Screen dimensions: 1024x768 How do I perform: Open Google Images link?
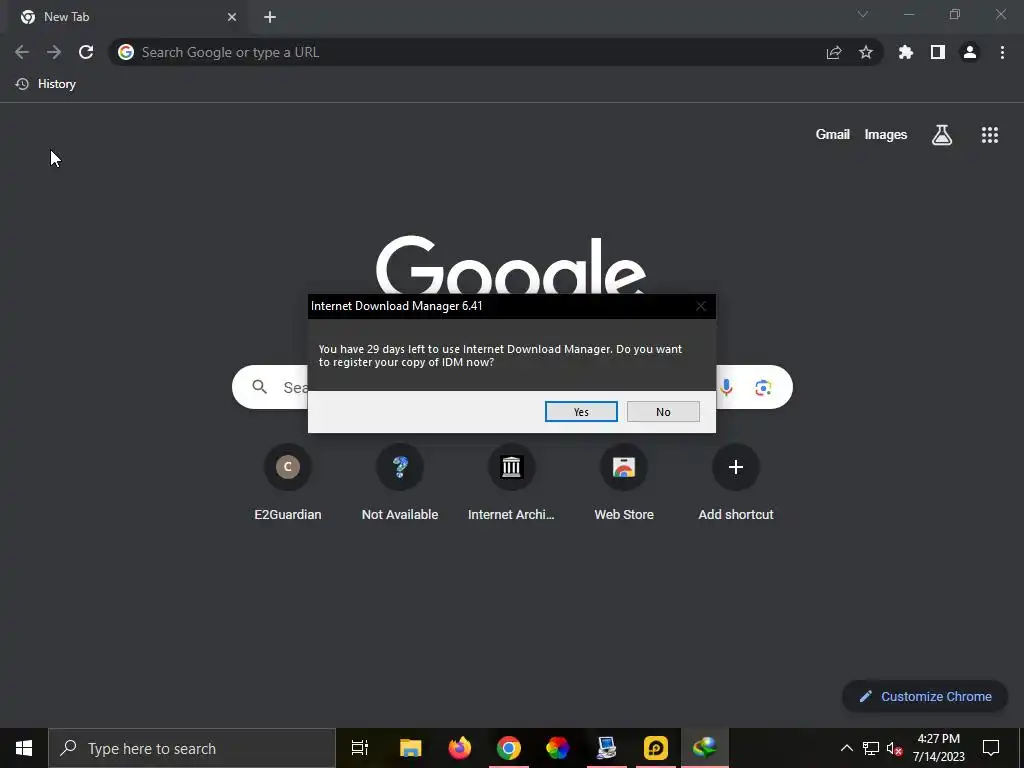click(886, 135)
